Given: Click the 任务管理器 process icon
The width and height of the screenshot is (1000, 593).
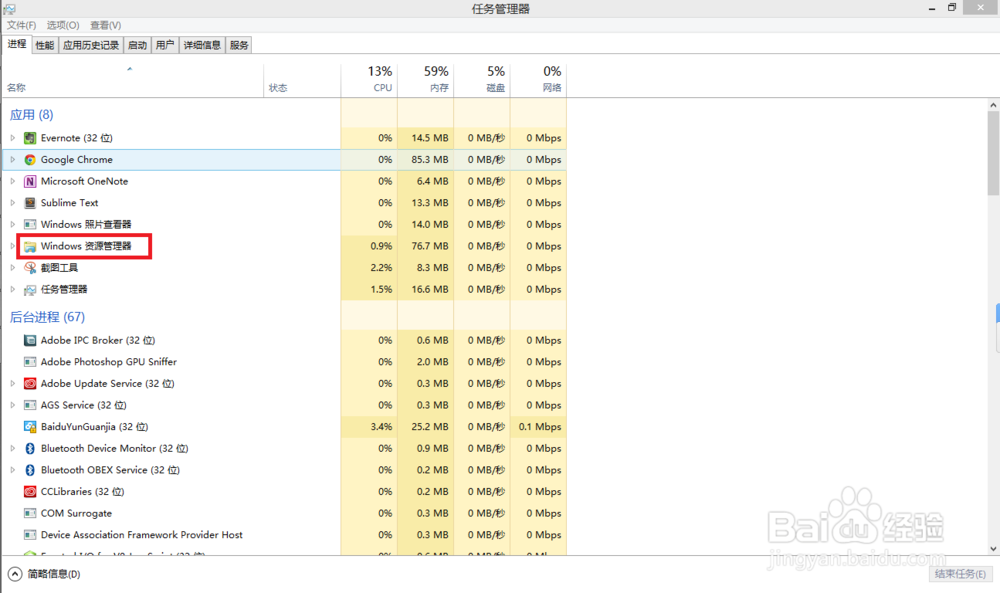Looking at the screenshot, I should (x=30, y=289).
